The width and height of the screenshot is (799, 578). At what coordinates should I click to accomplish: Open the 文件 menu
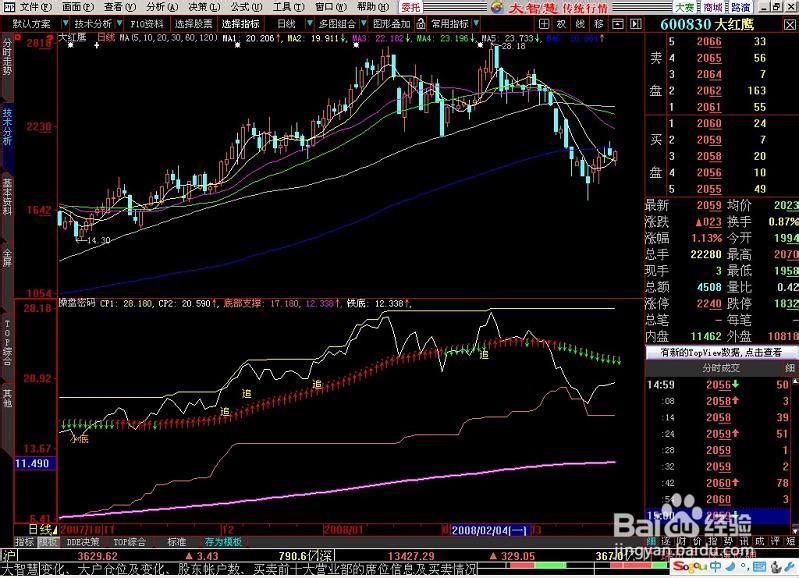click(35, 7)
